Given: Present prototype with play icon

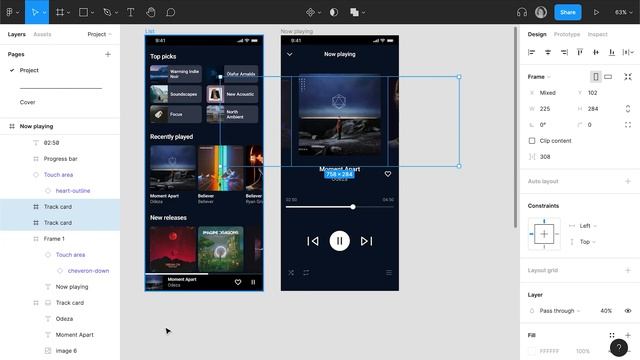Looking at the screenshot, I should (x=596, y=12).
